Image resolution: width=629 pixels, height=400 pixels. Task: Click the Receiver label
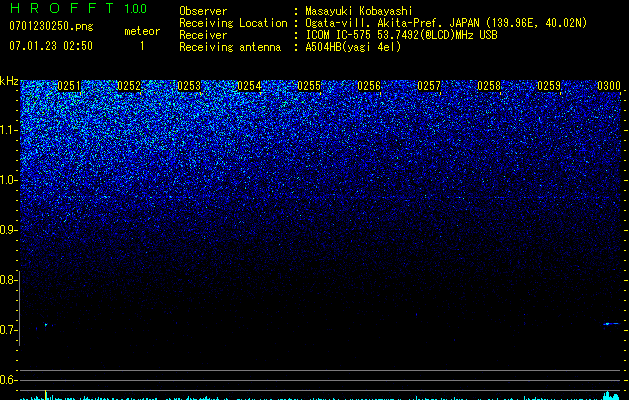tap(203, 35)
